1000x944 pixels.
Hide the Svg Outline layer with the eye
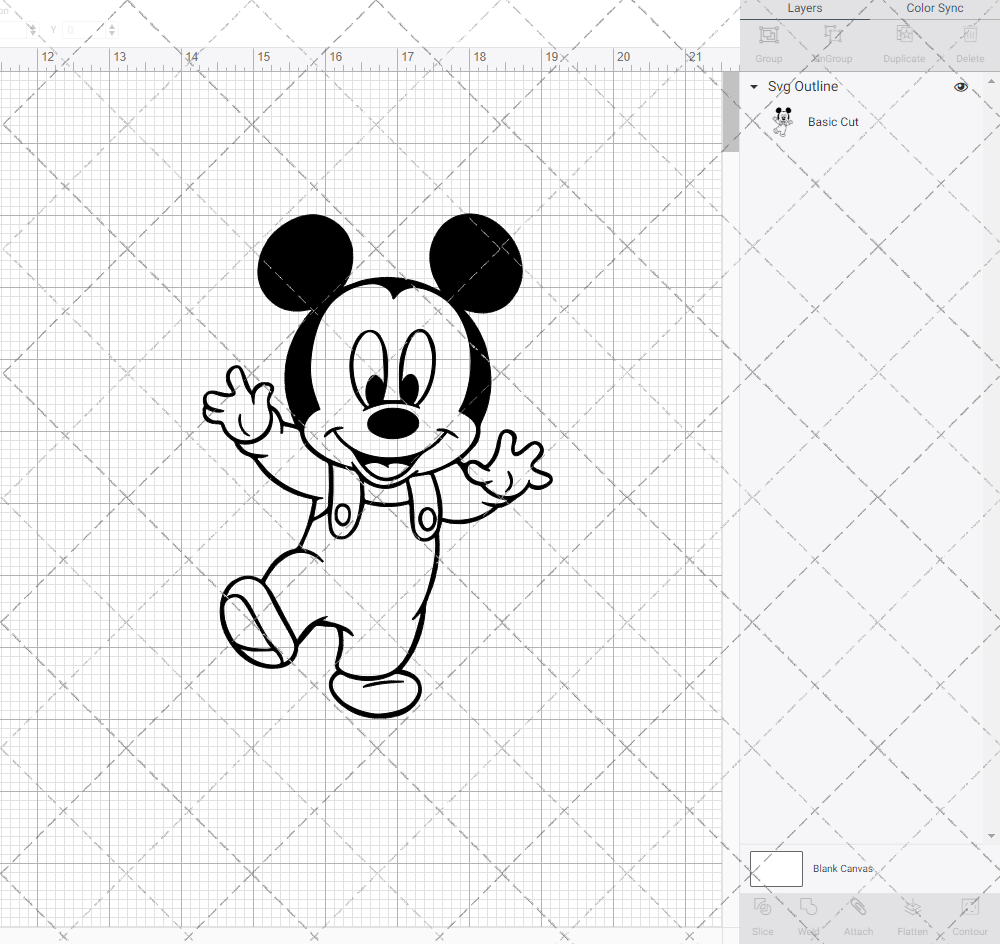[960, 87]
